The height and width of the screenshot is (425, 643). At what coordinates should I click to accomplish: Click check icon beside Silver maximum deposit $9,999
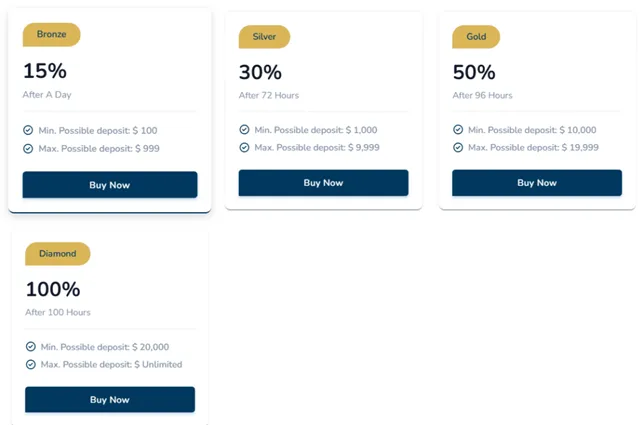tap(244, 147)
